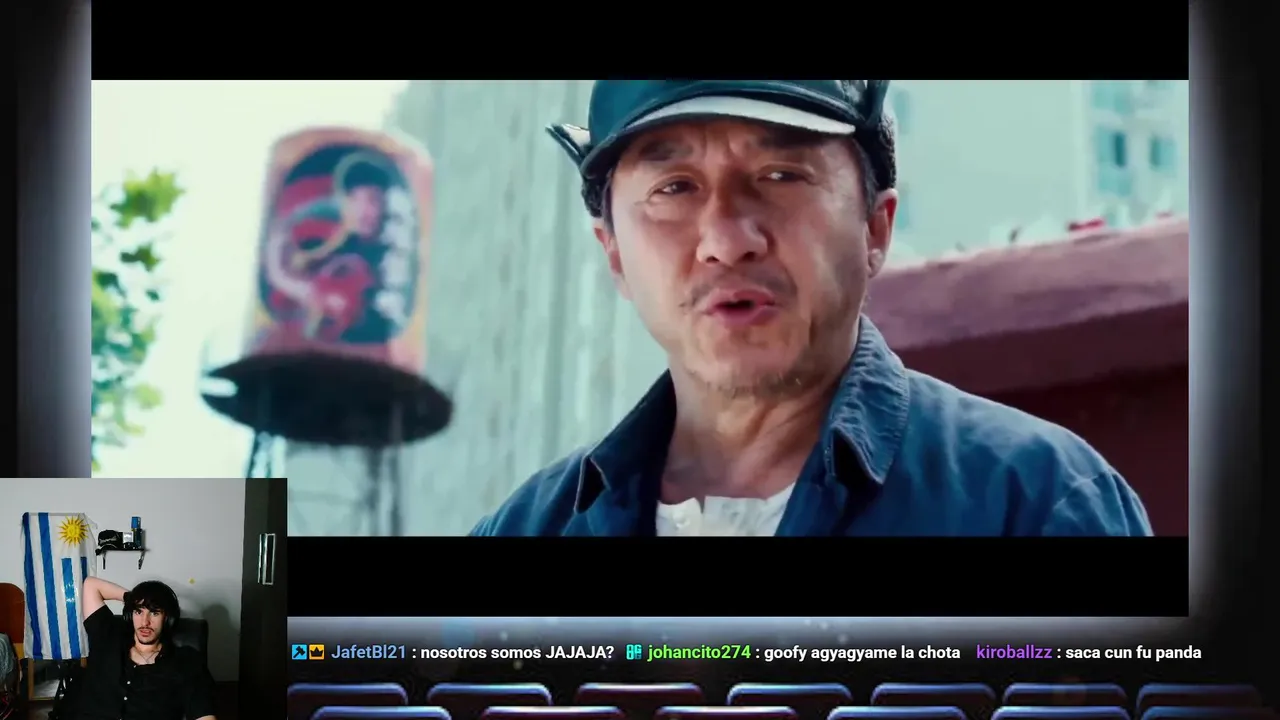Click the blue arrow badge beside JafetBl21
This screenshot has width=1280, height=720.
(x=299, y=652)
